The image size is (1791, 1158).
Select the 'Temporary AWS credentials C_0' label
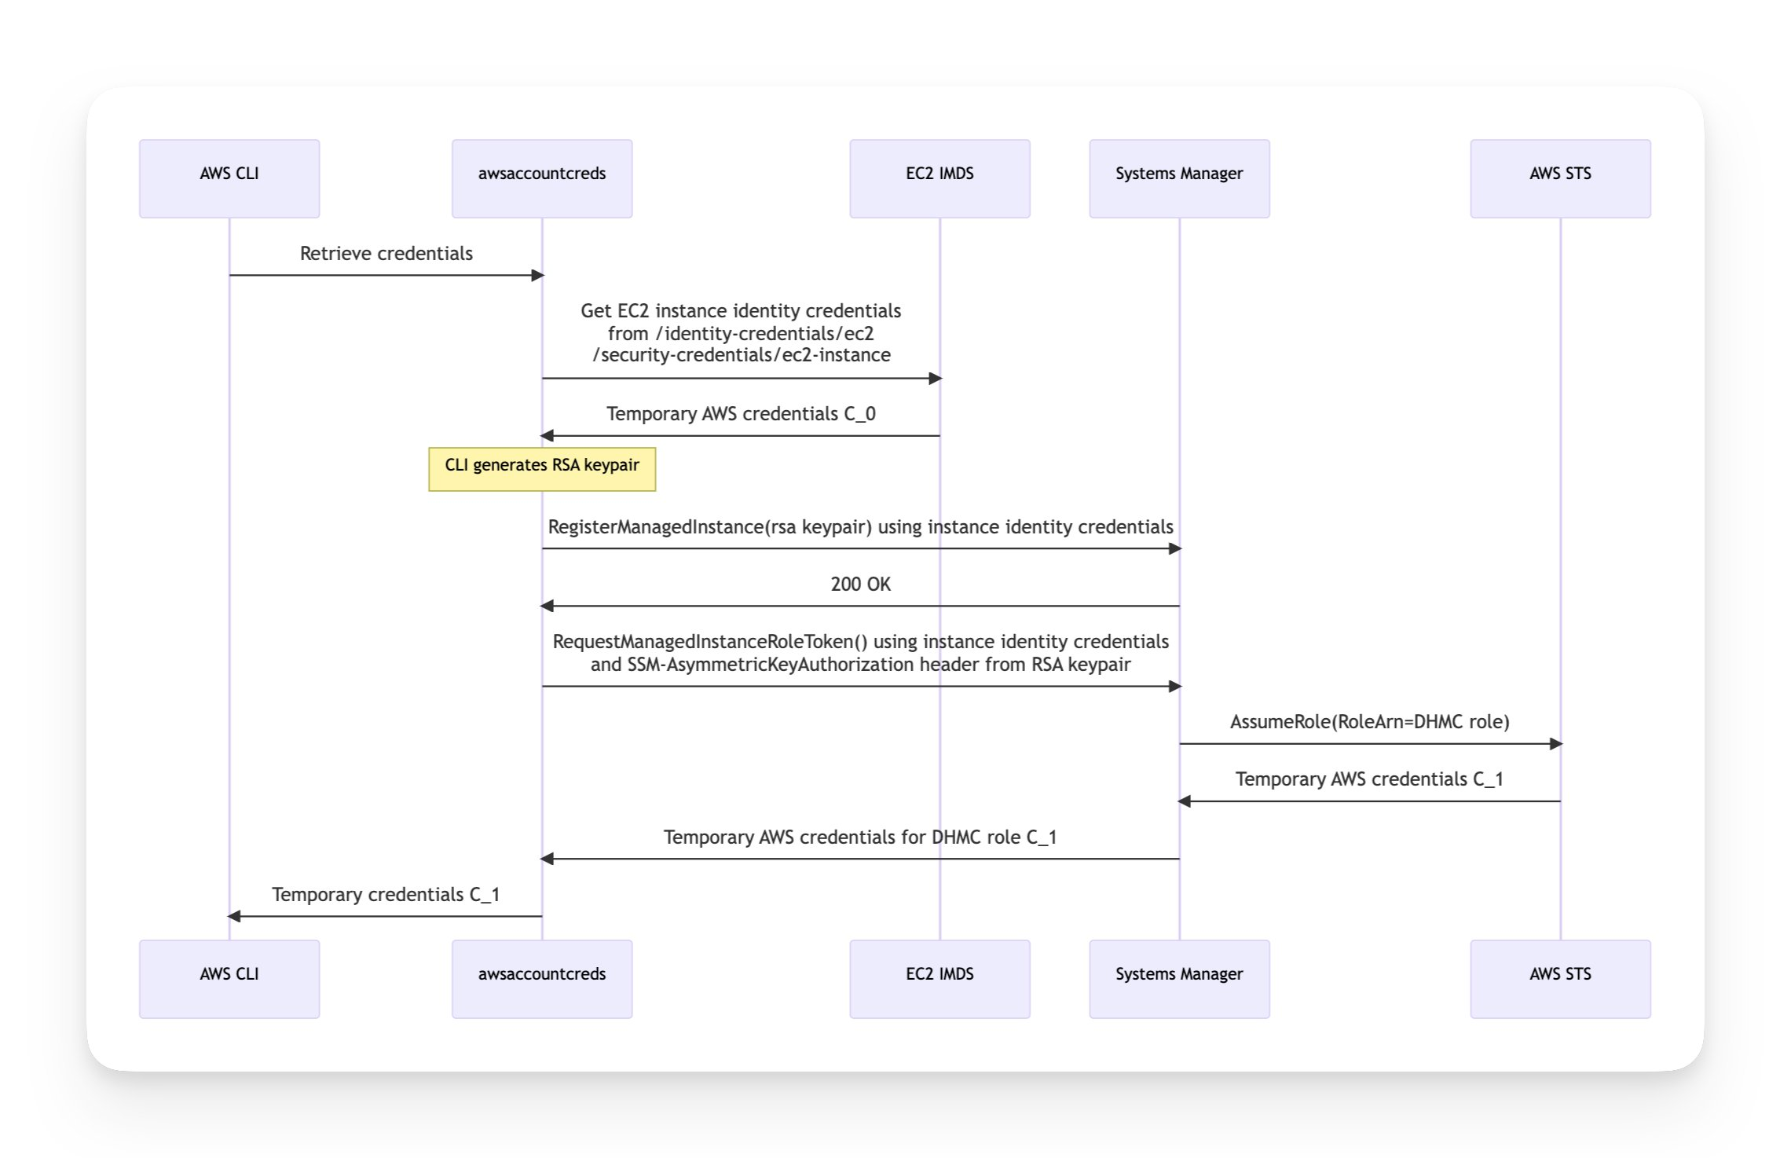pos(740,414)
